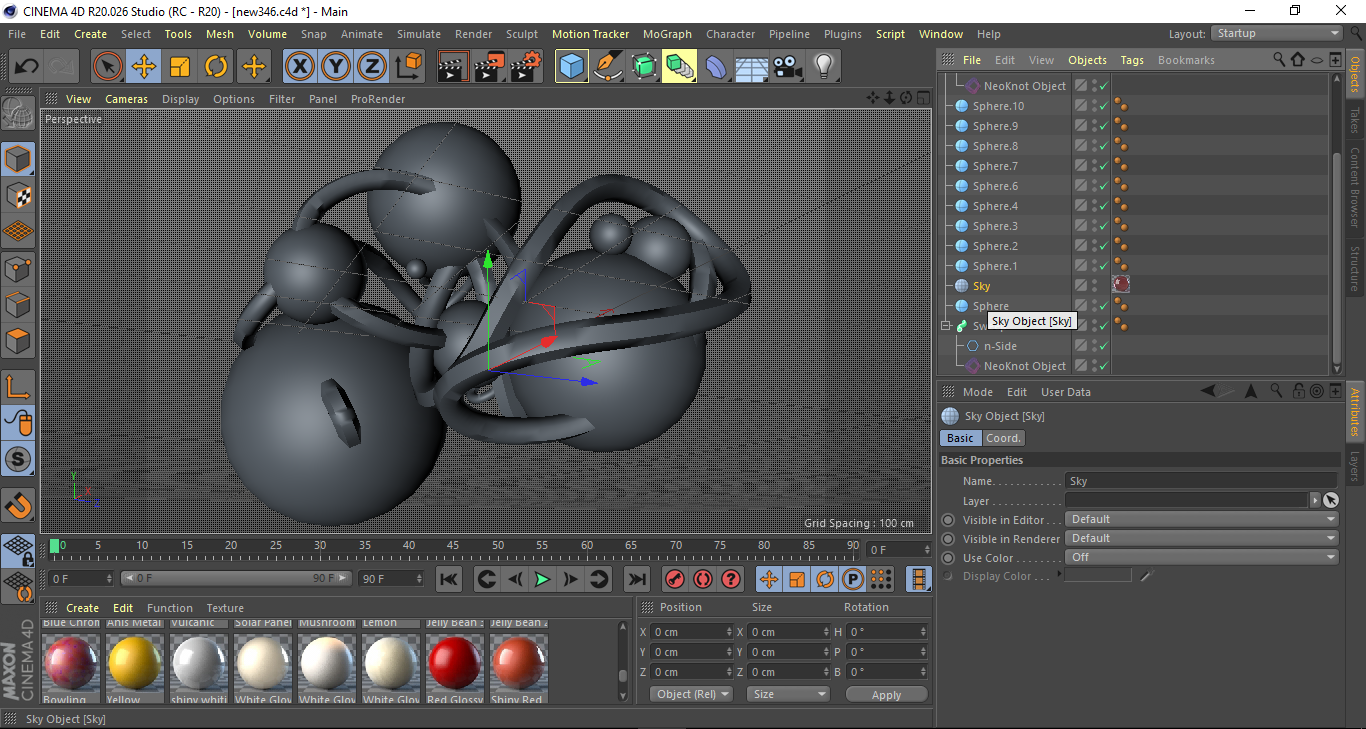Open the Use Color dropdown

point(1201,557)
